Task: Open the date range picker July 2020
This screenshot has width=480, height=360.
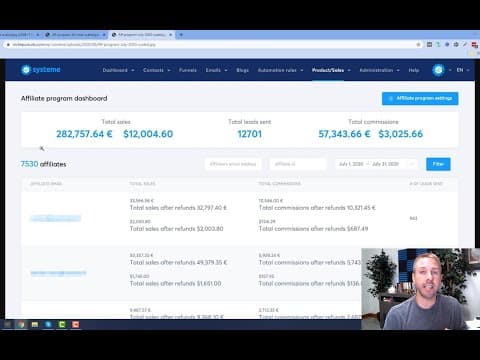Action: tap(376, 164)
